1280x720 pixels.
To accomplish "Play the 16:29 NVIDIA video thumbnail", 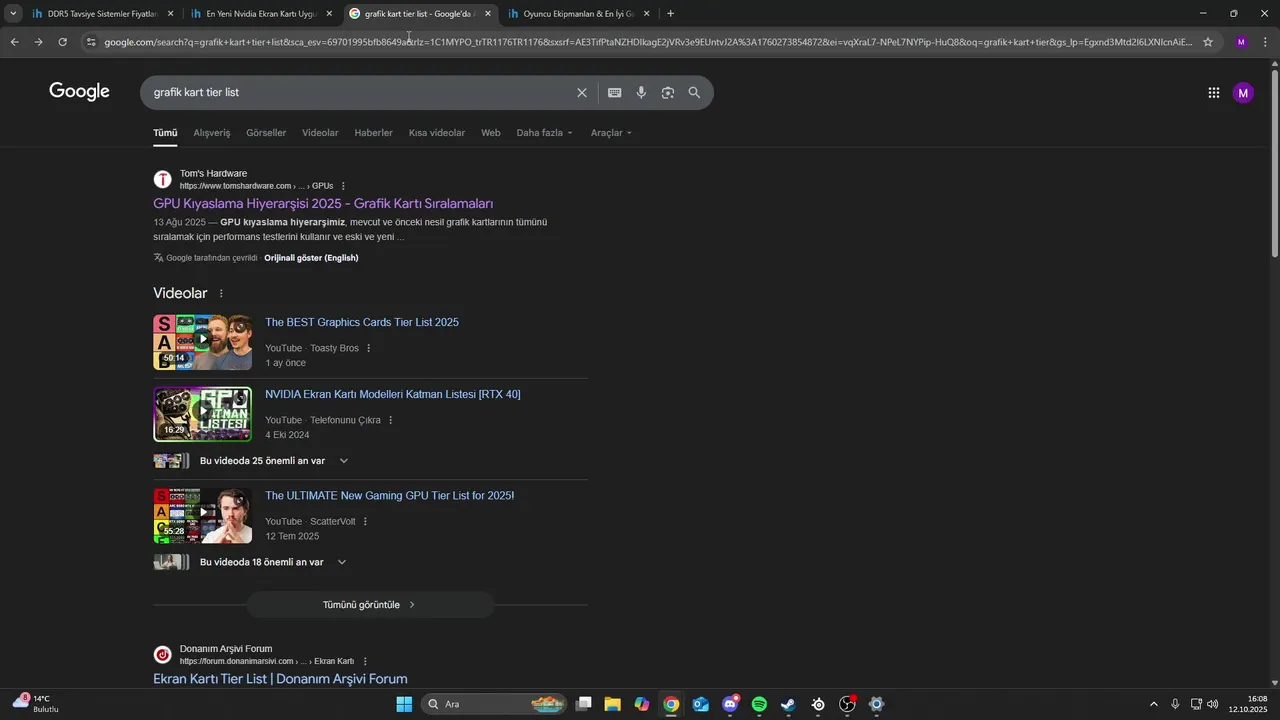I will pos(202,414).
